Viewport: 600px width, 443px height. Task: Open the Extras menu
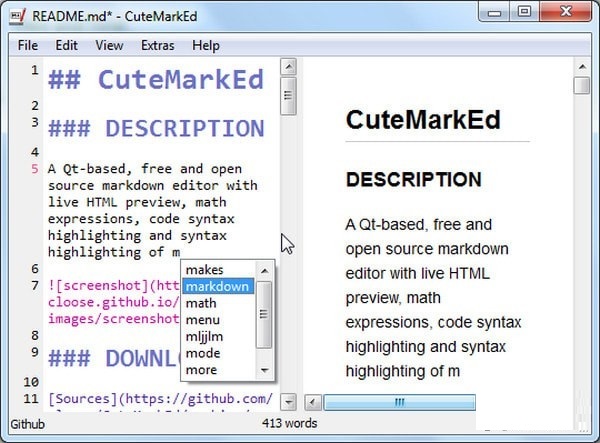click(158, 46)
